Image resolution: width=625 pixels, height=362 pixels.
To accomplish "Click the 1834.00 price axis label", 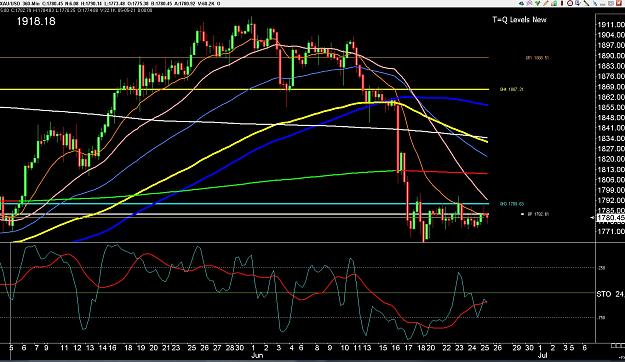I will click(611, 138).
